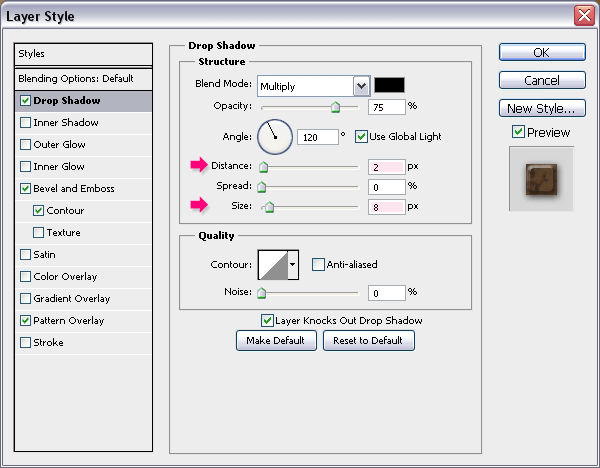Expand the Contour picker dropdown arrow
The width and height of the screenshot is (600, 468).
point(293,265)
